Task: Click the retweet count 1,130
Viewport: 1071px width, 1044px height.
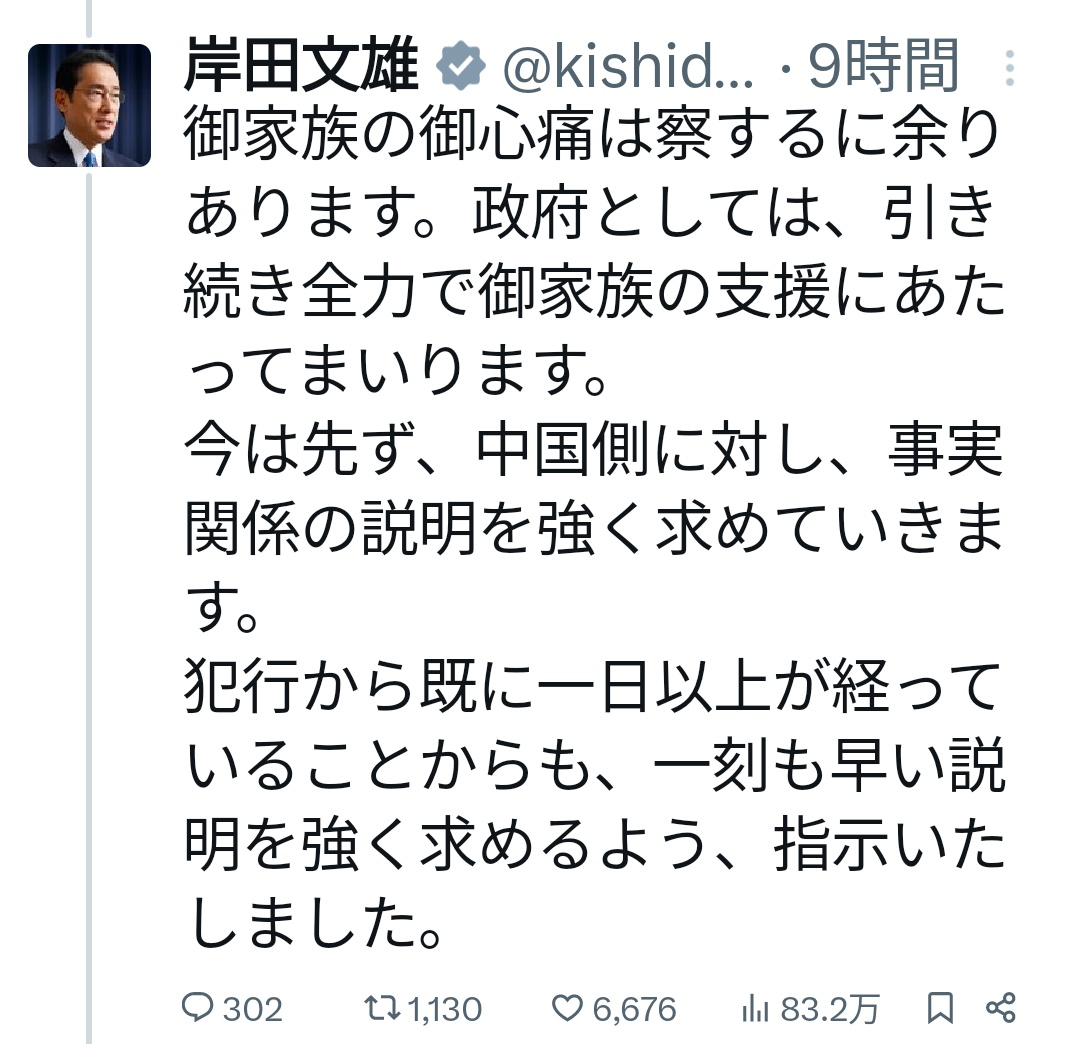Action: (445, 1009)
